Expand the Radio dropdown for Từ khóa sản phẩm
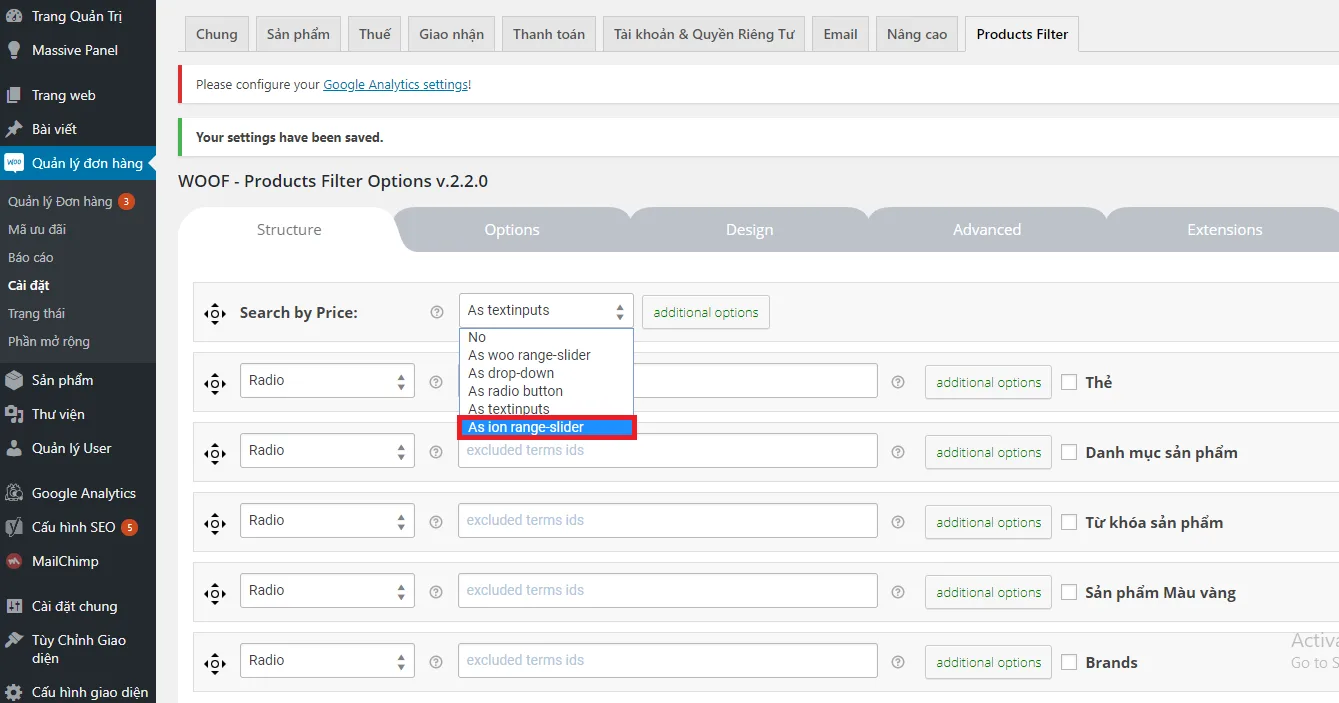The height and width of the screenshot is (703, 1339). pos(327,520)
